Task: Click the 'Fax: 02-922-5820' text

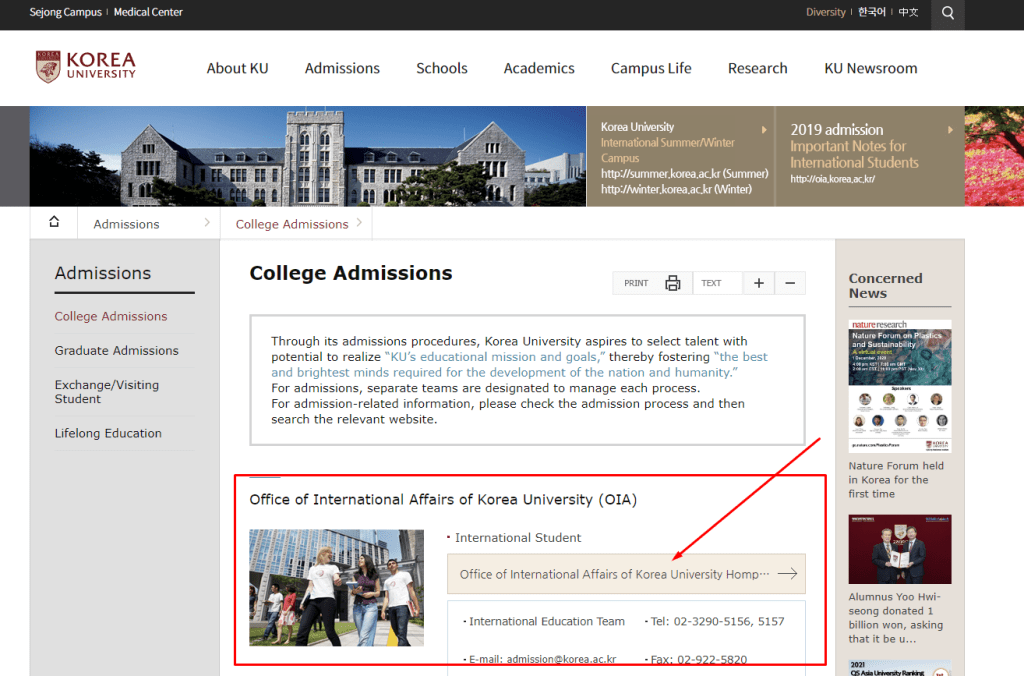Action: click(699, 659)
